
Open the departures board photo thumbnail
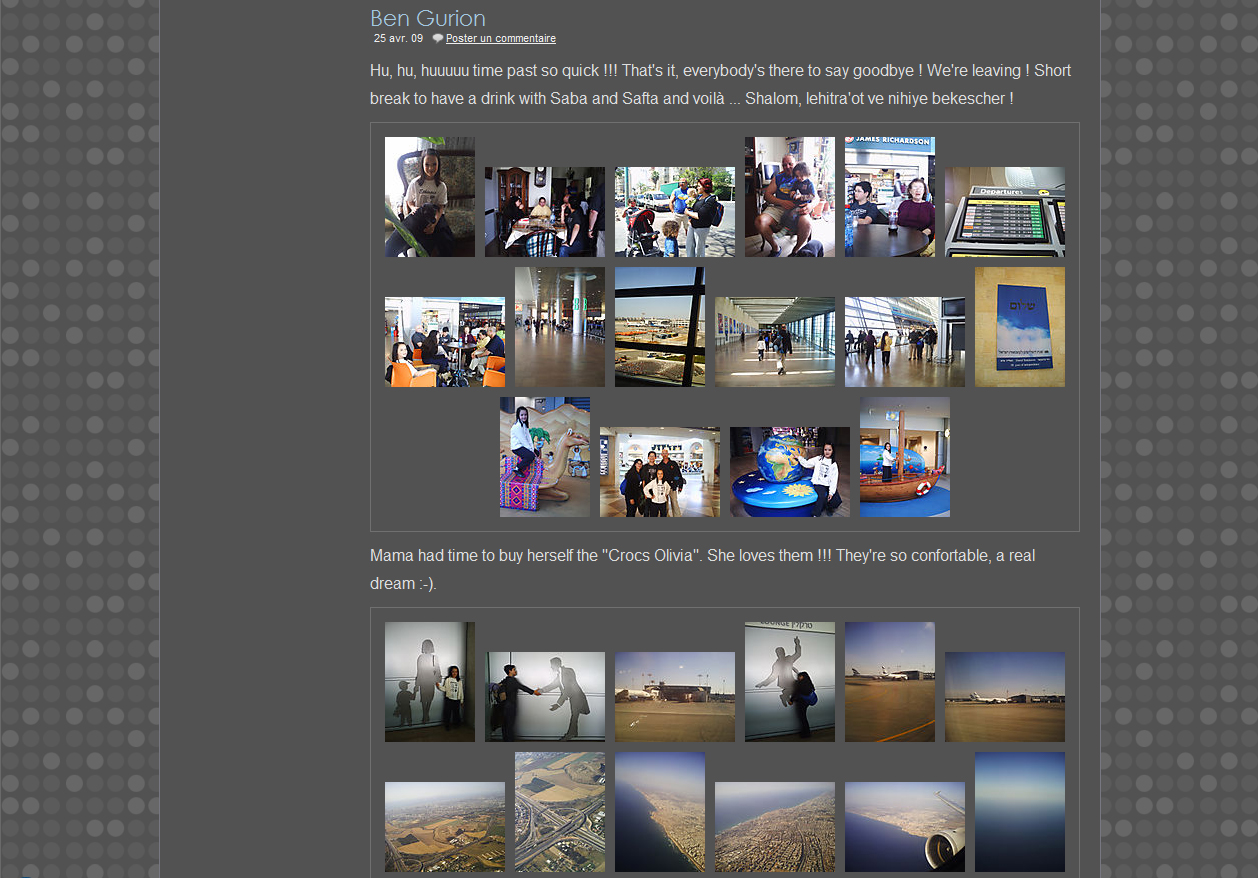1004,212
